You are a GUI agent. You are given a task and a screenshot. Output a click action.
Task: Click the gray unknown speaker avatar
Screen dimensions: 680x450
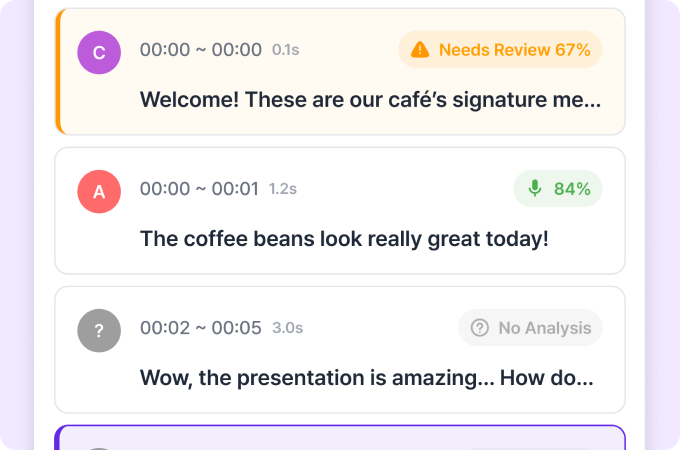tap(99, 330)
